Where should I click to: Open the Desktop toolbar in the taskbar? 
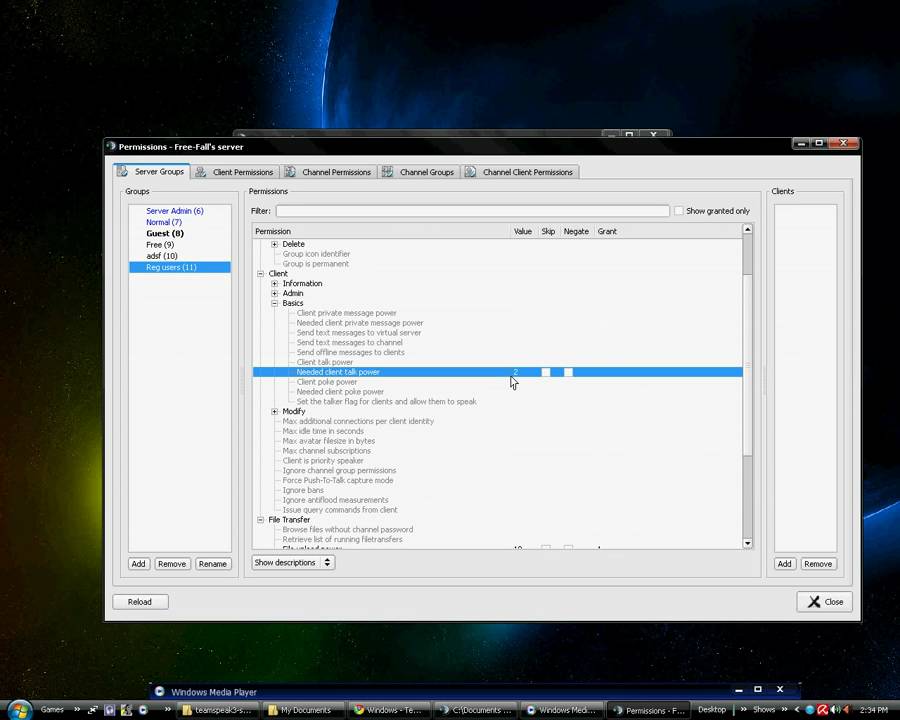point(712,710)
